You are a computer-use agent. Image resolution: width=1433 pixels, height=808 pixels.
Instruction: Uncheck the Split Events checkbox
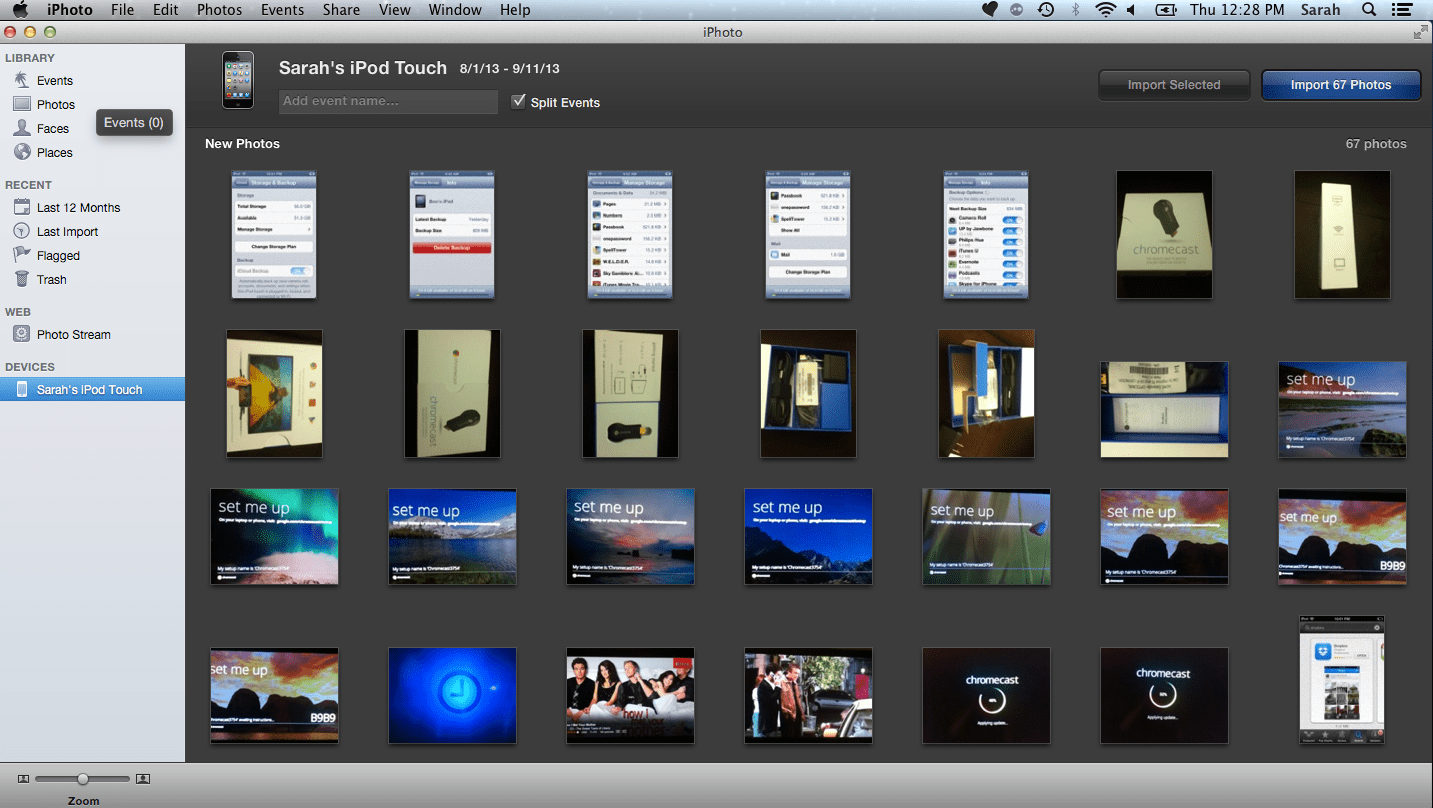(518, 101)
